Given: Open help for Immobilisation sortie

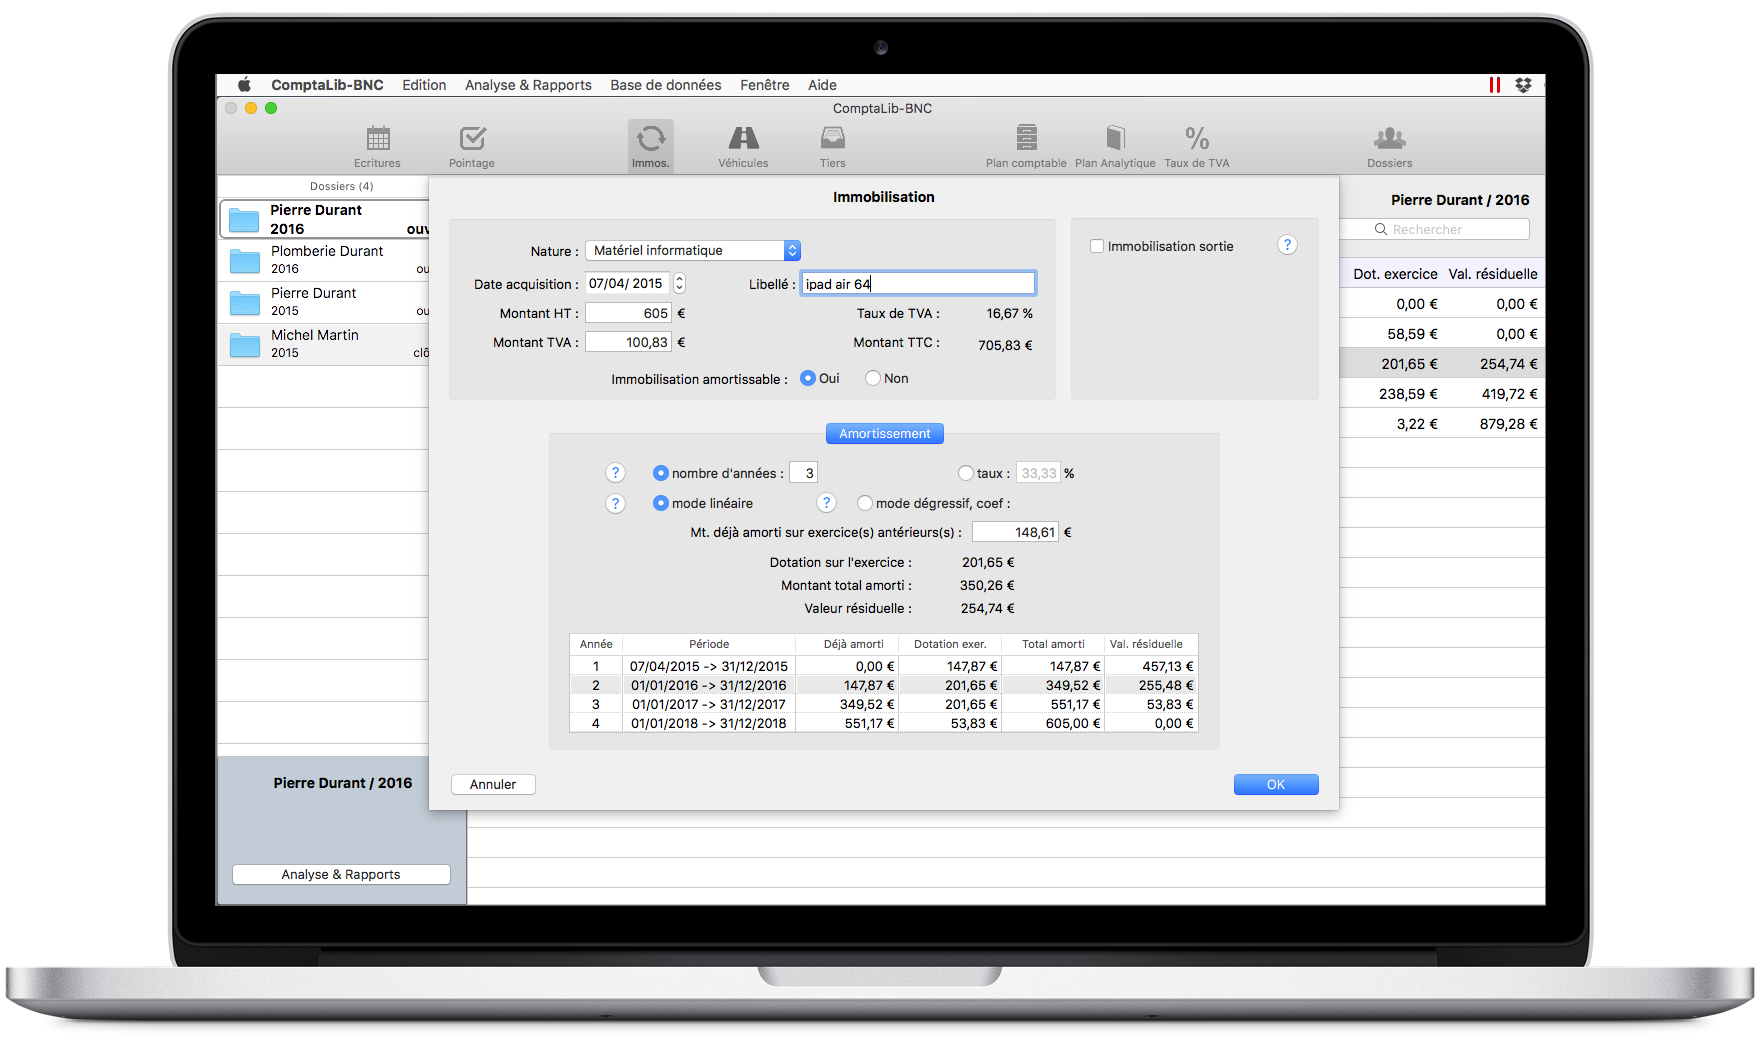Looking at the screenshot, I should pos(1287,245).
